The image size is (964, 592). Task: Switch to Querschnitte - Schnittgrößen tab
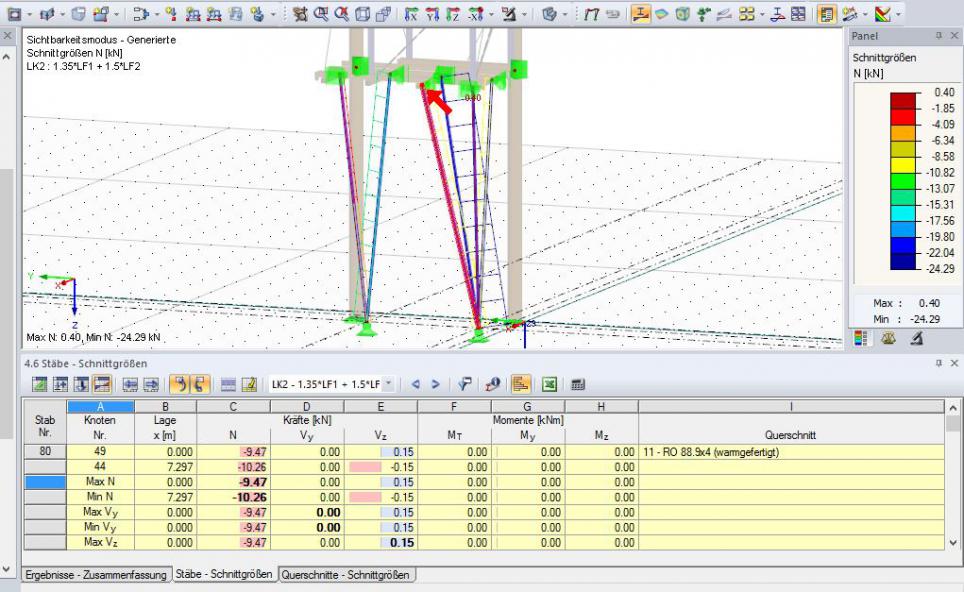(346, 575)
